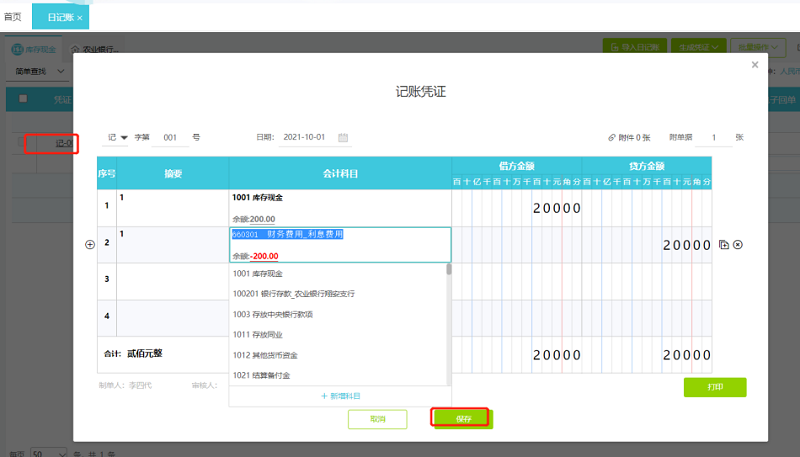Viewport: 800px width, 457px height.
Task: Switch to the 首页 tab
Action: pyautogui.click(x=13, y=17)
